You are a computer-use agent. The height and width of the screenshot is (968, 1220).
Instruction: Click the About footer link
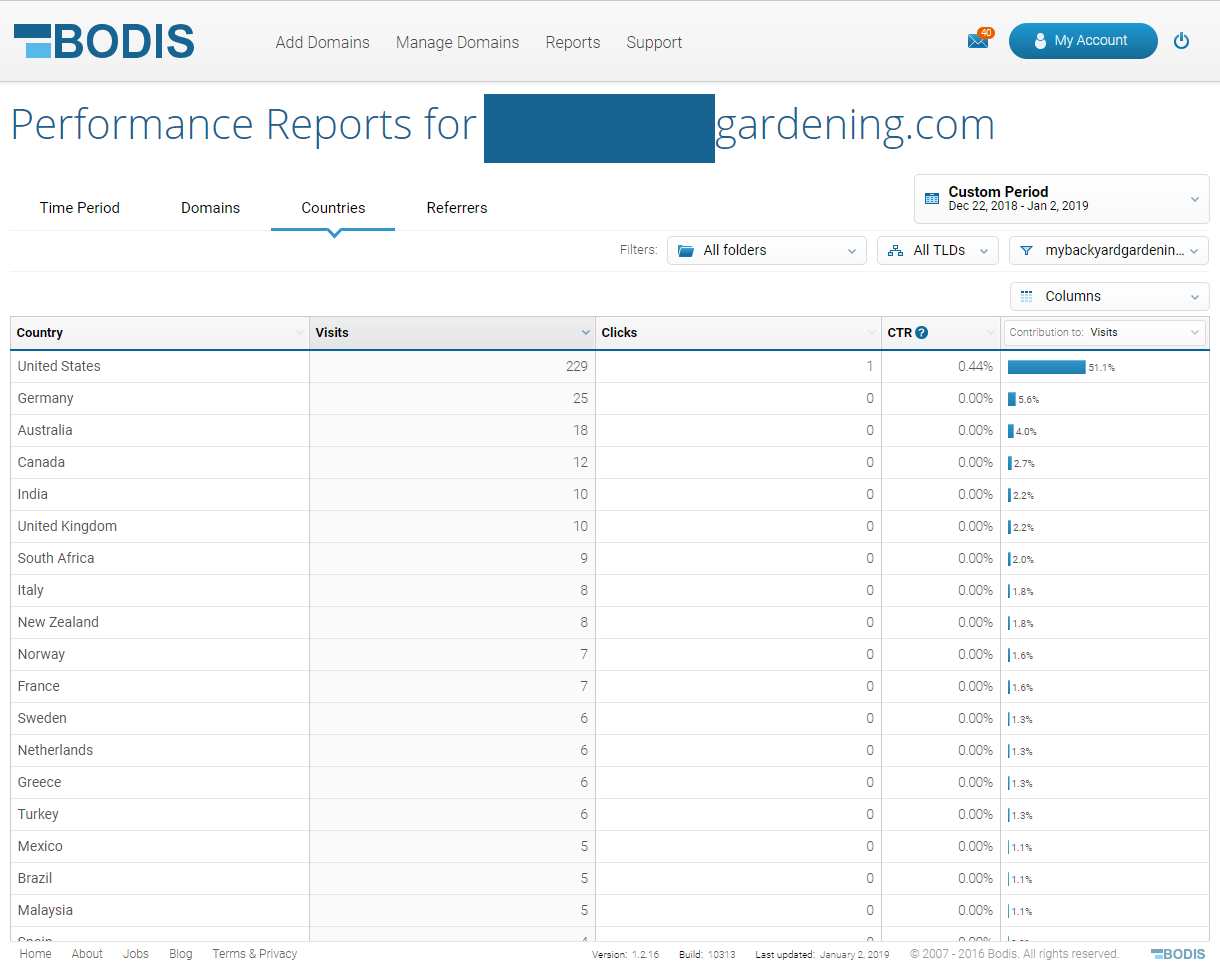pos(87,954)
